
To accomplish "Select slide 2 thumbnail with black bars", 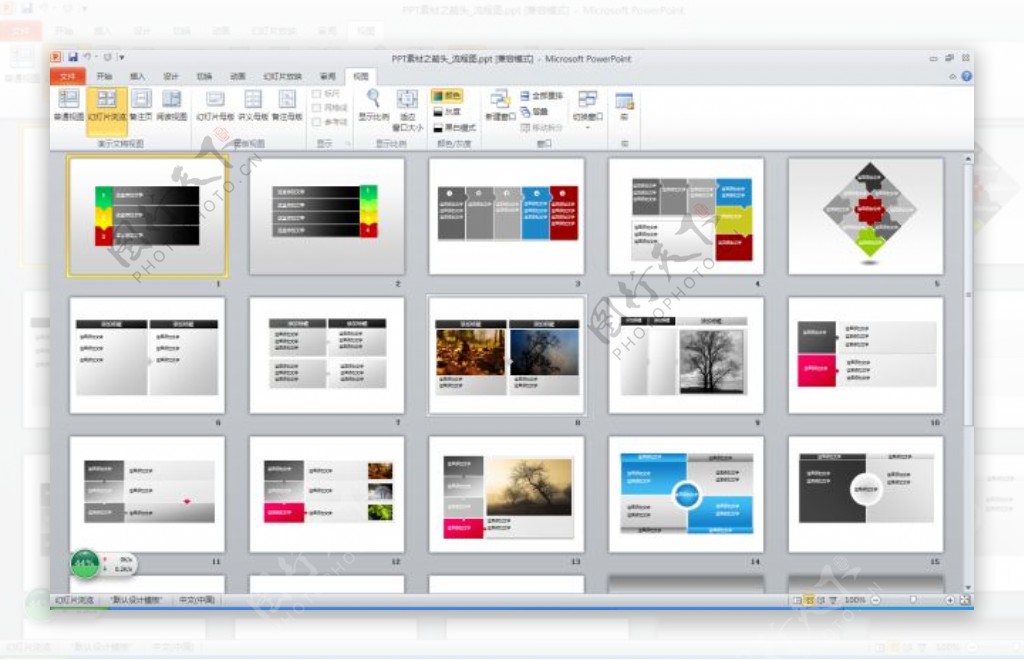I will [327, 216].
